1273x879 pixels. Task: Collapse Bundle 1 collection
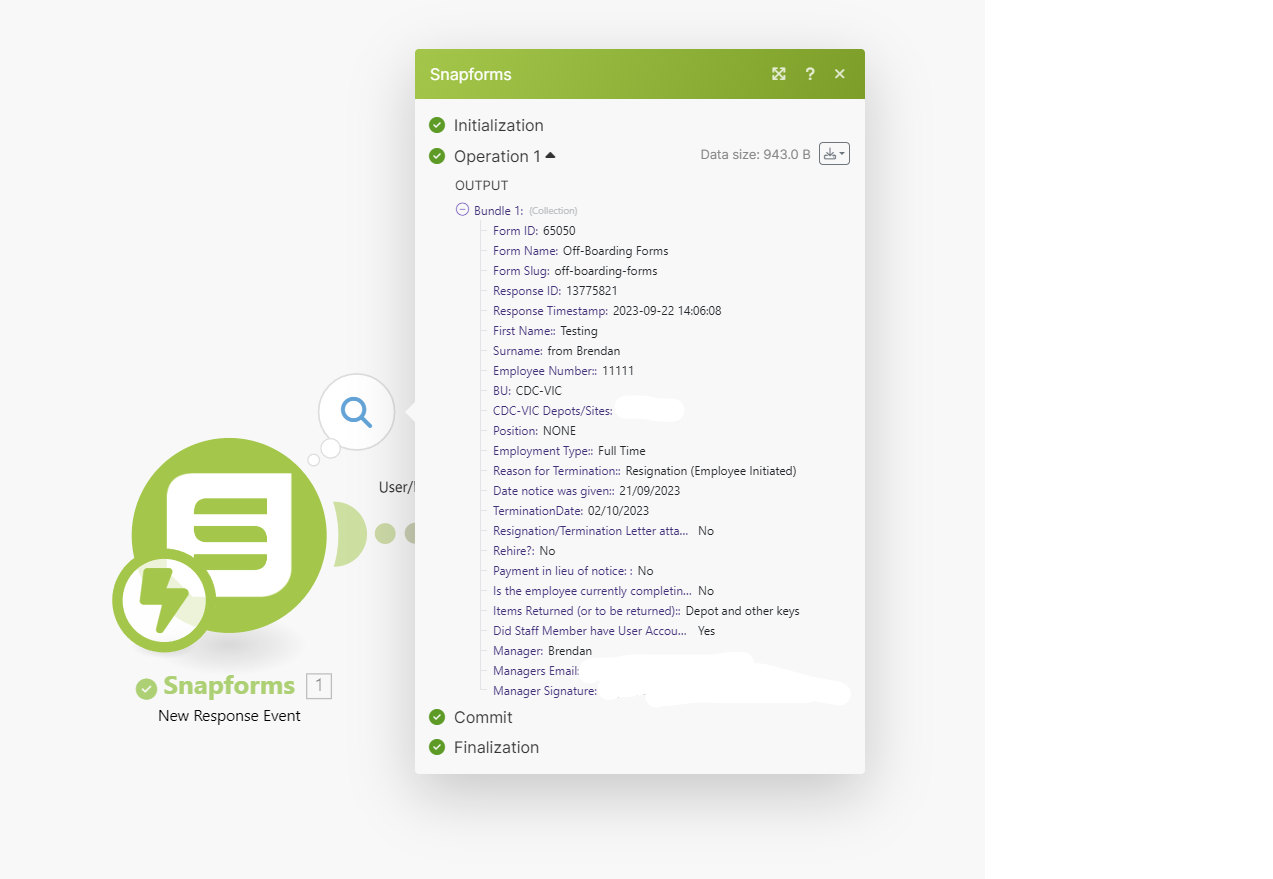[x=462, y=210]
